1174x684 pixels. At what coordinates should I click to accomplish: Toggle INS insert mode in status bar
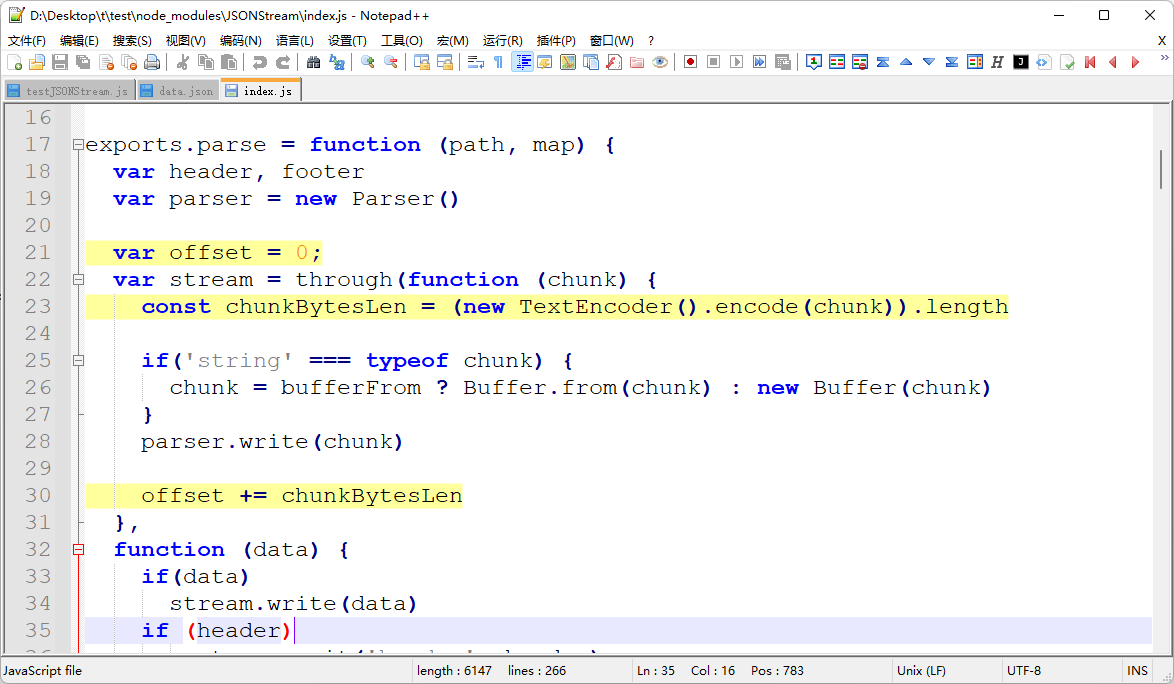tap(1137, 671)
